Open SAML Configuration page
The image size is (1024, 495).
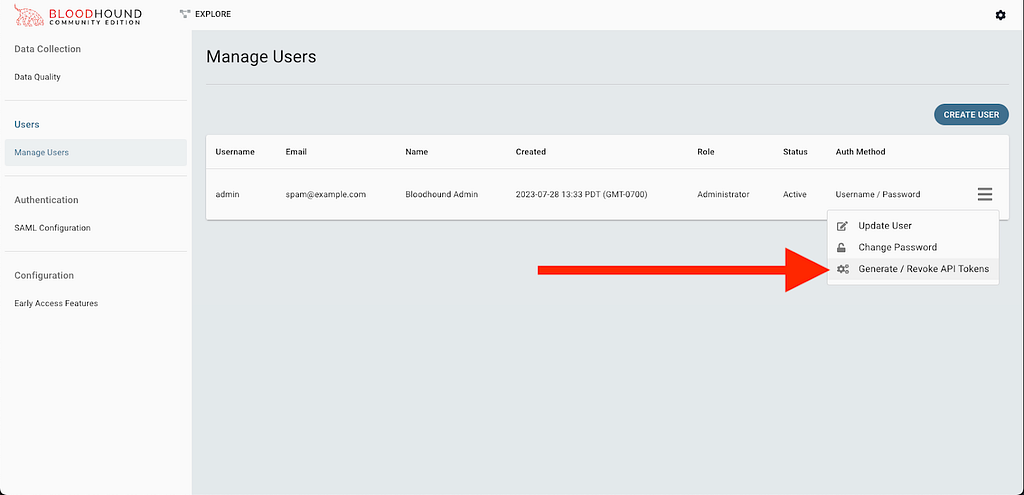point(52,228)
